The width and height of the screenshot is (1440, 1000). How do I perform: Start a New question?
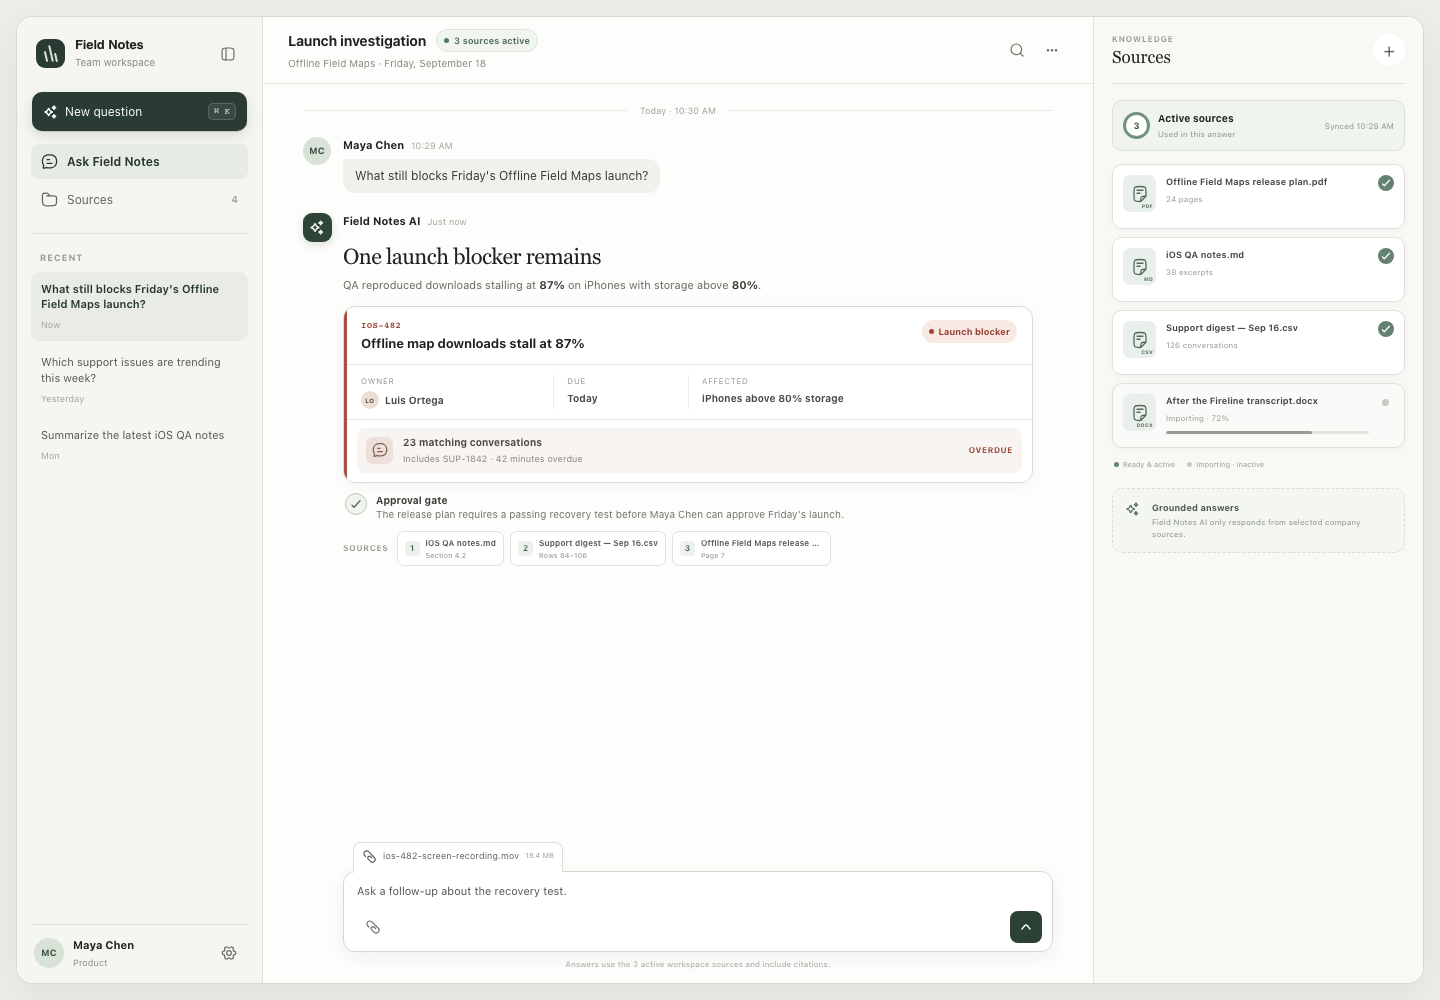pyautogui.click(x=139, y=112)
